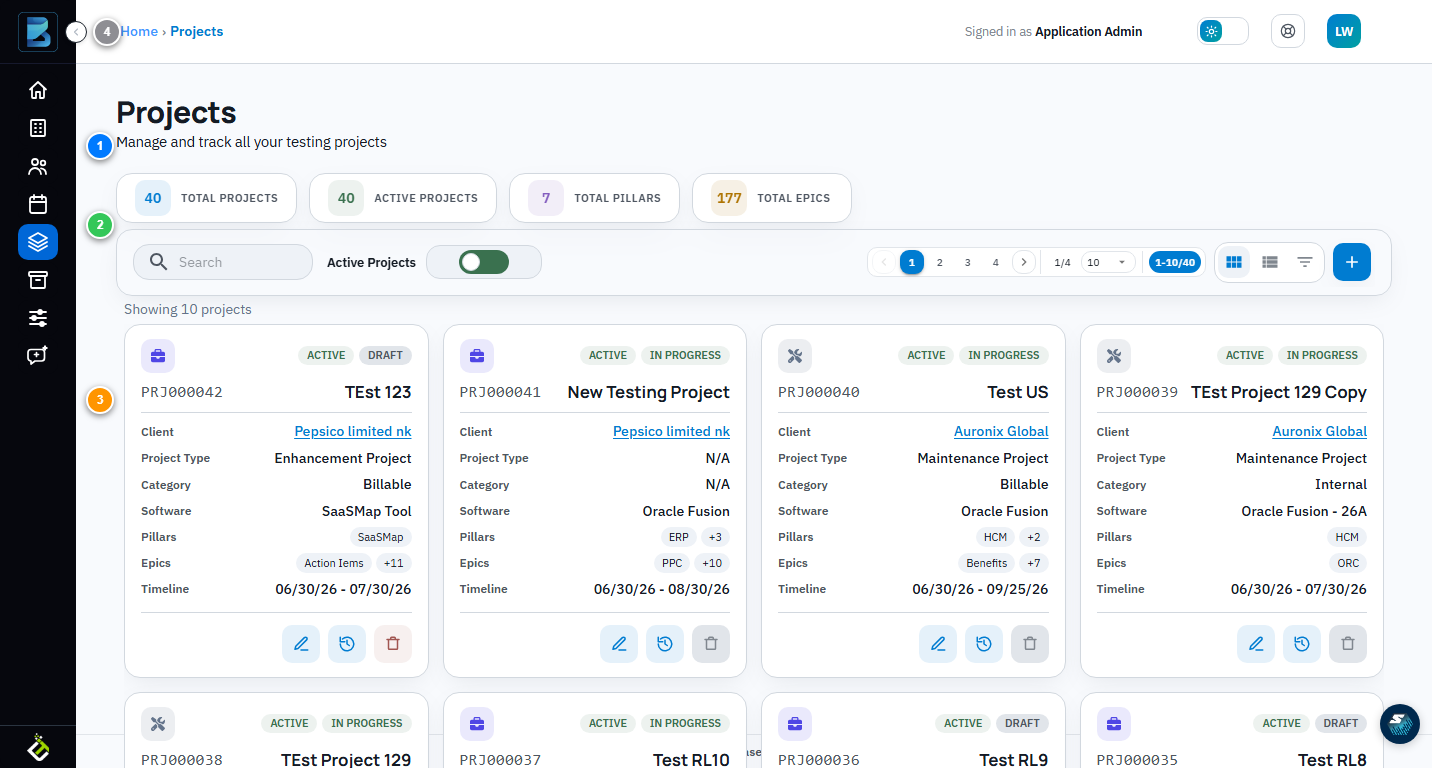
Task: Open the sliders settings sidebar icon
Action: pos(38,318)
